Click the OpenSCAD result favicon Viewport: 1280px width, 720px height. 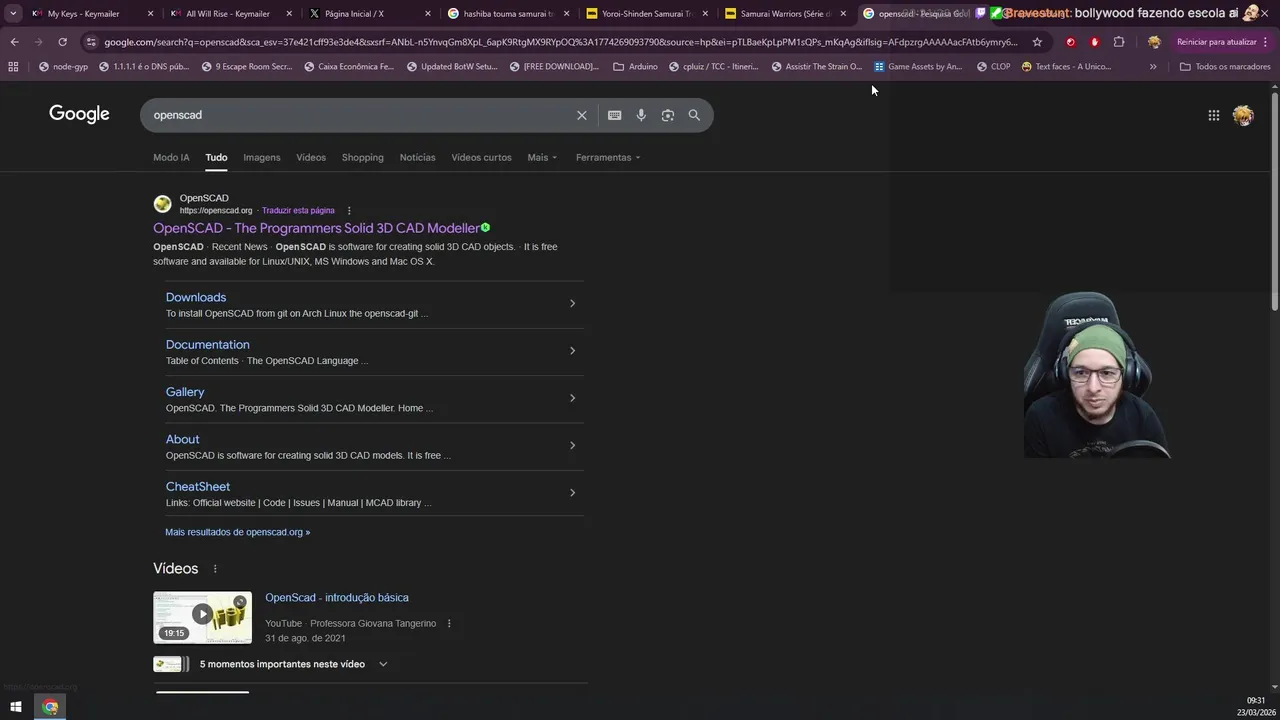pos(162,204)
